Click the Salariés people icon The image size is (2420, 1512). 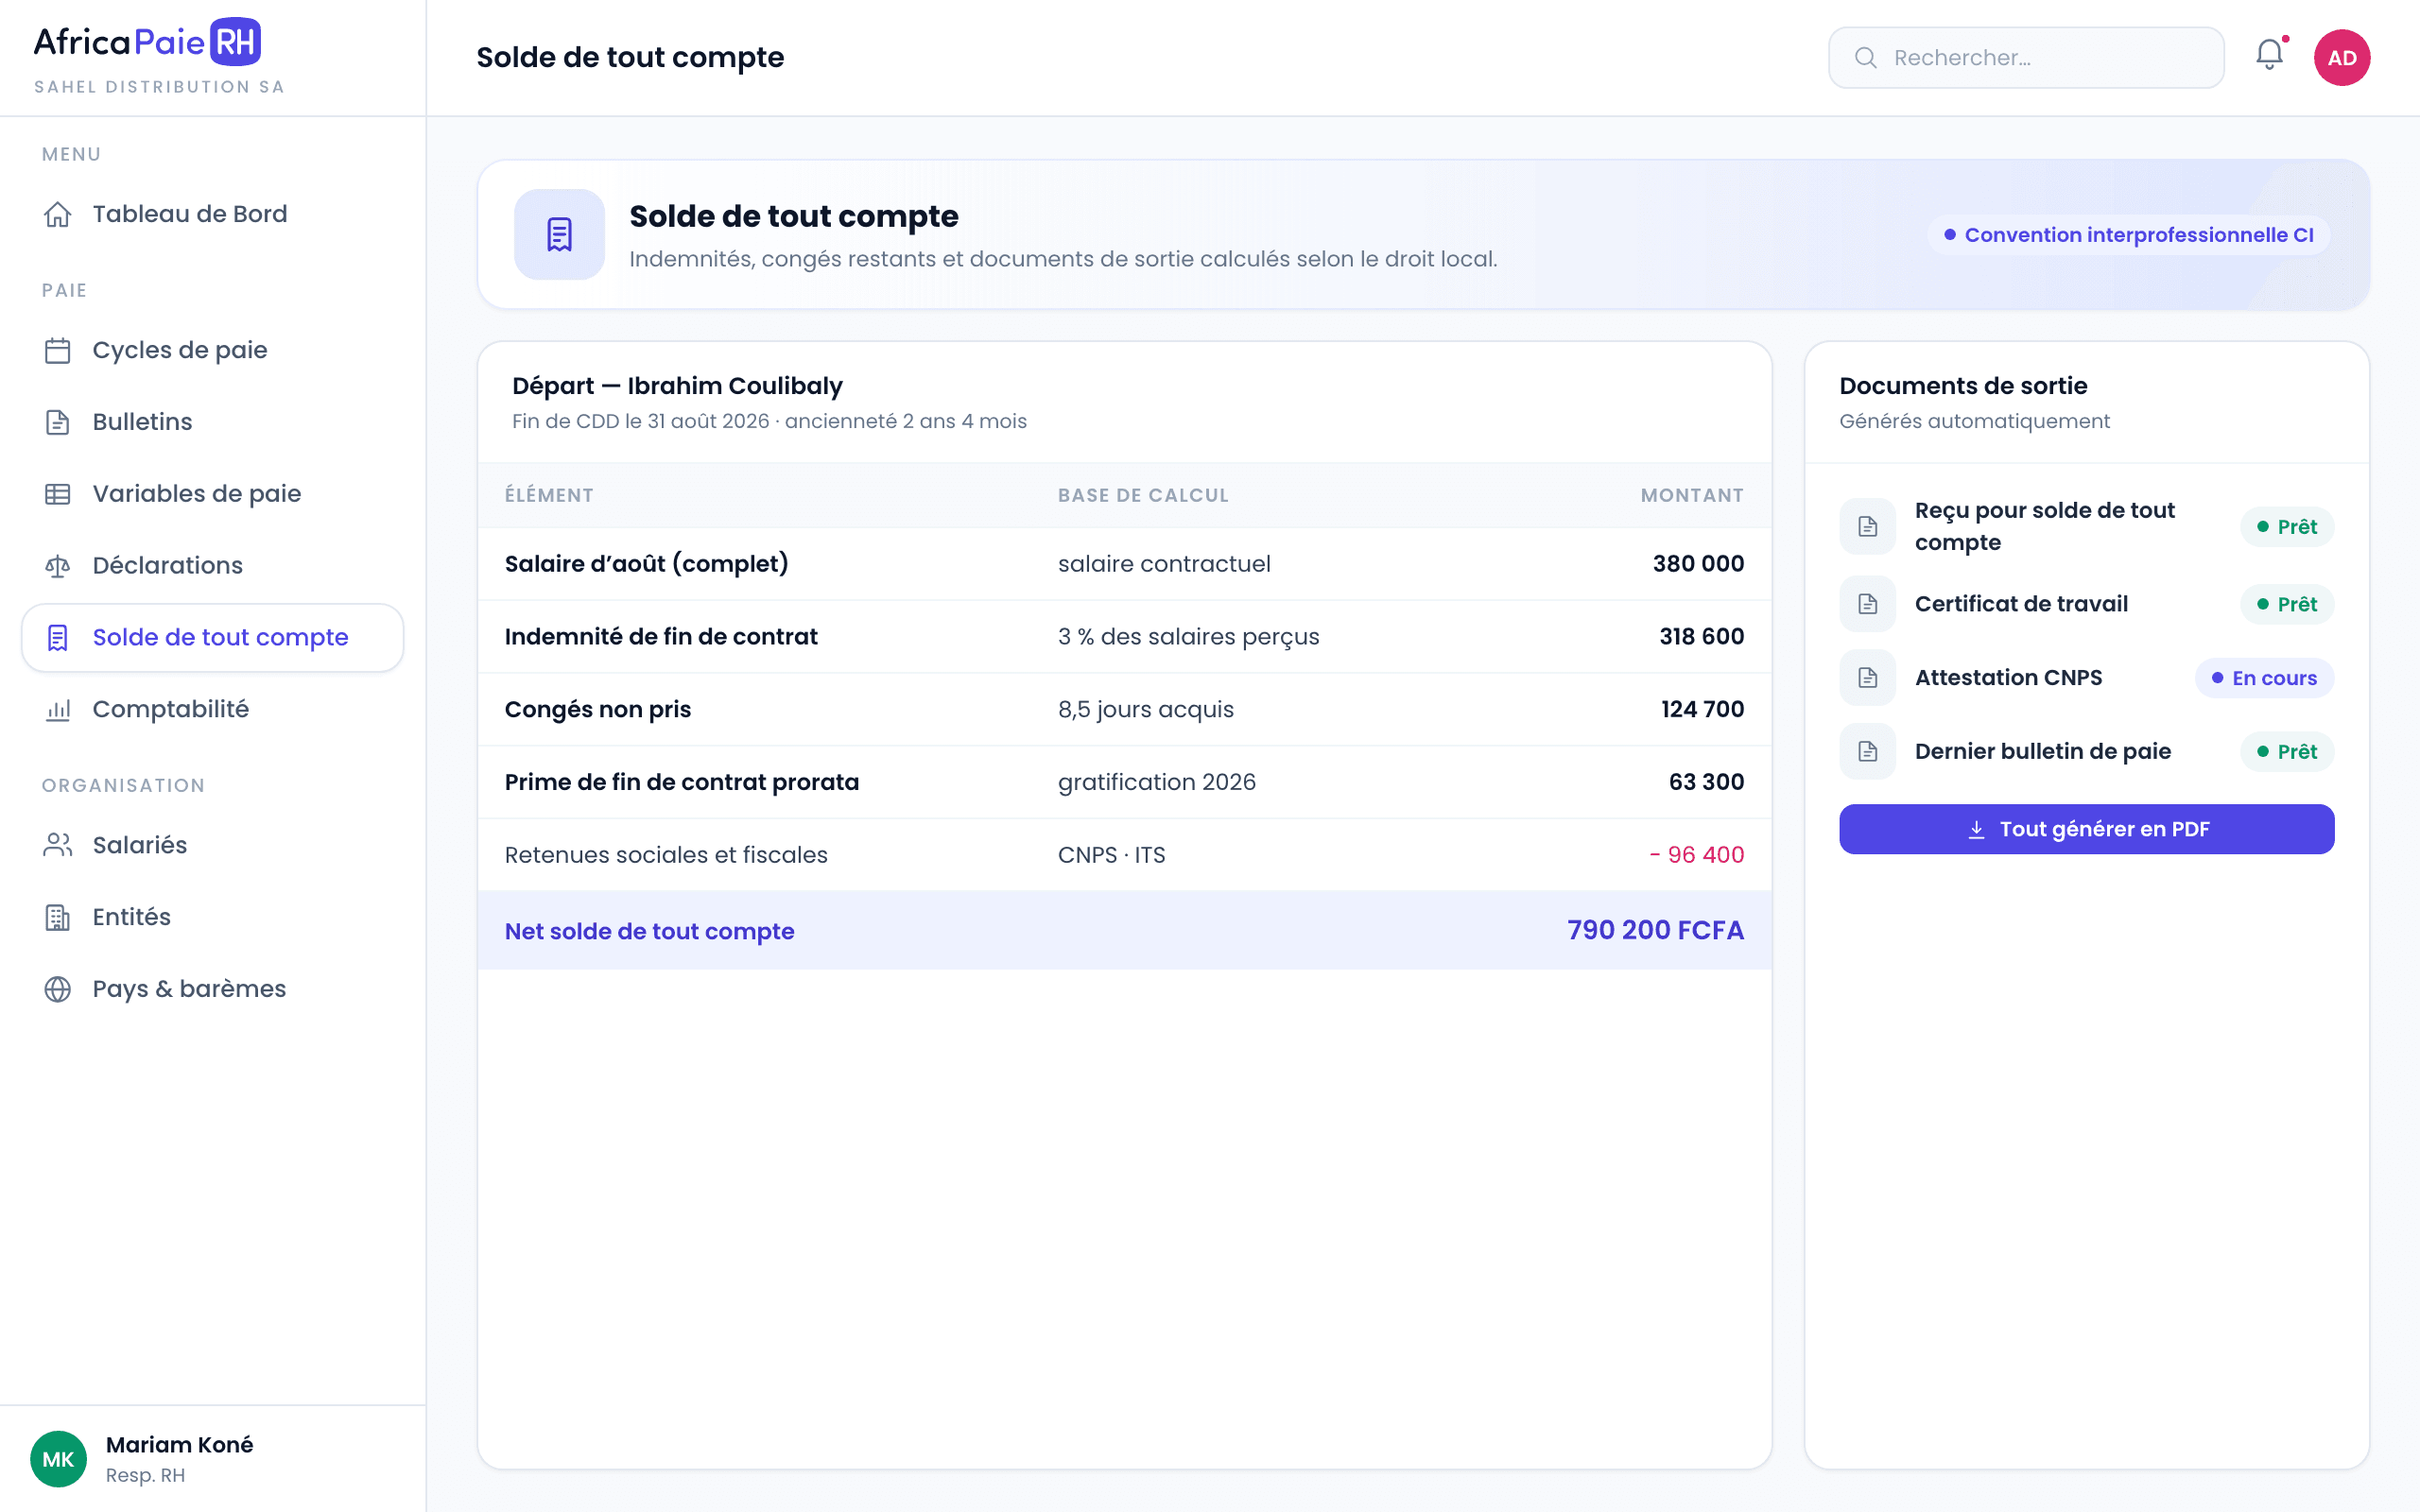(58, 845)
